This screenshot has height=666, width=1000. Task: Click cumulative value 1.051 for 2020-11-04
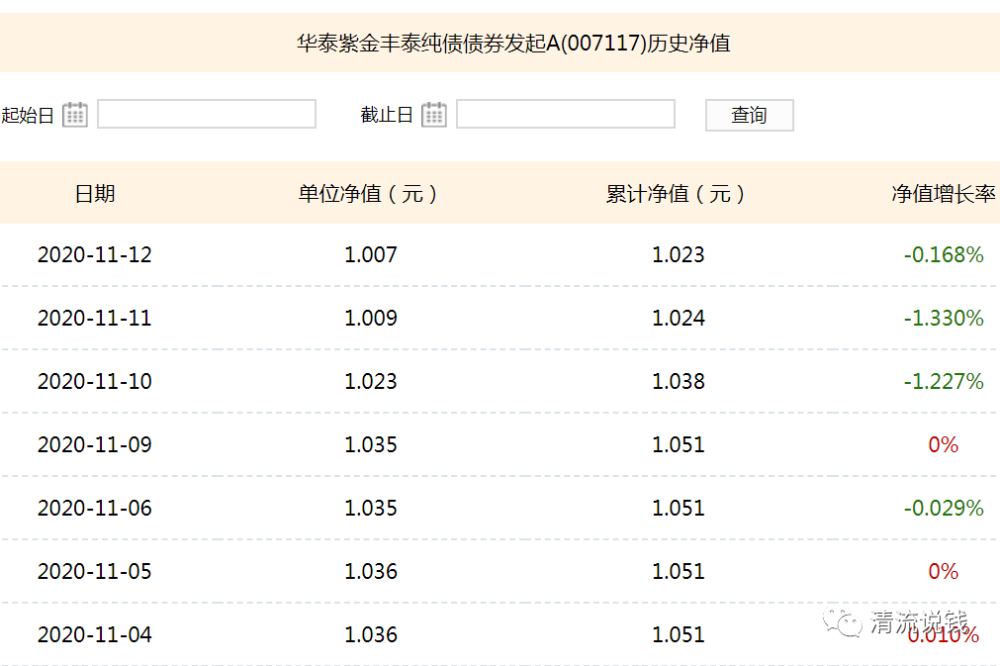[678, 634]
